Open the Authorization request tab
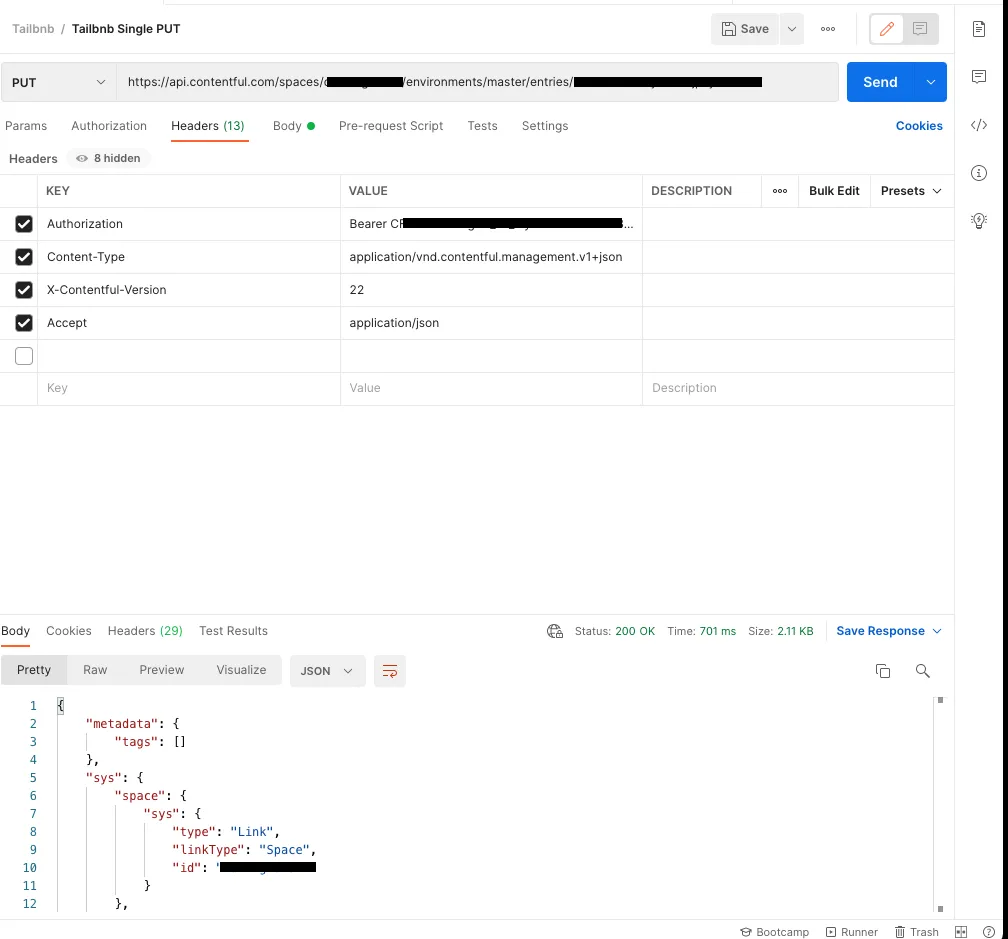Image resolution: width=1008 pixels, height=939 pixels. coord(109,126)
